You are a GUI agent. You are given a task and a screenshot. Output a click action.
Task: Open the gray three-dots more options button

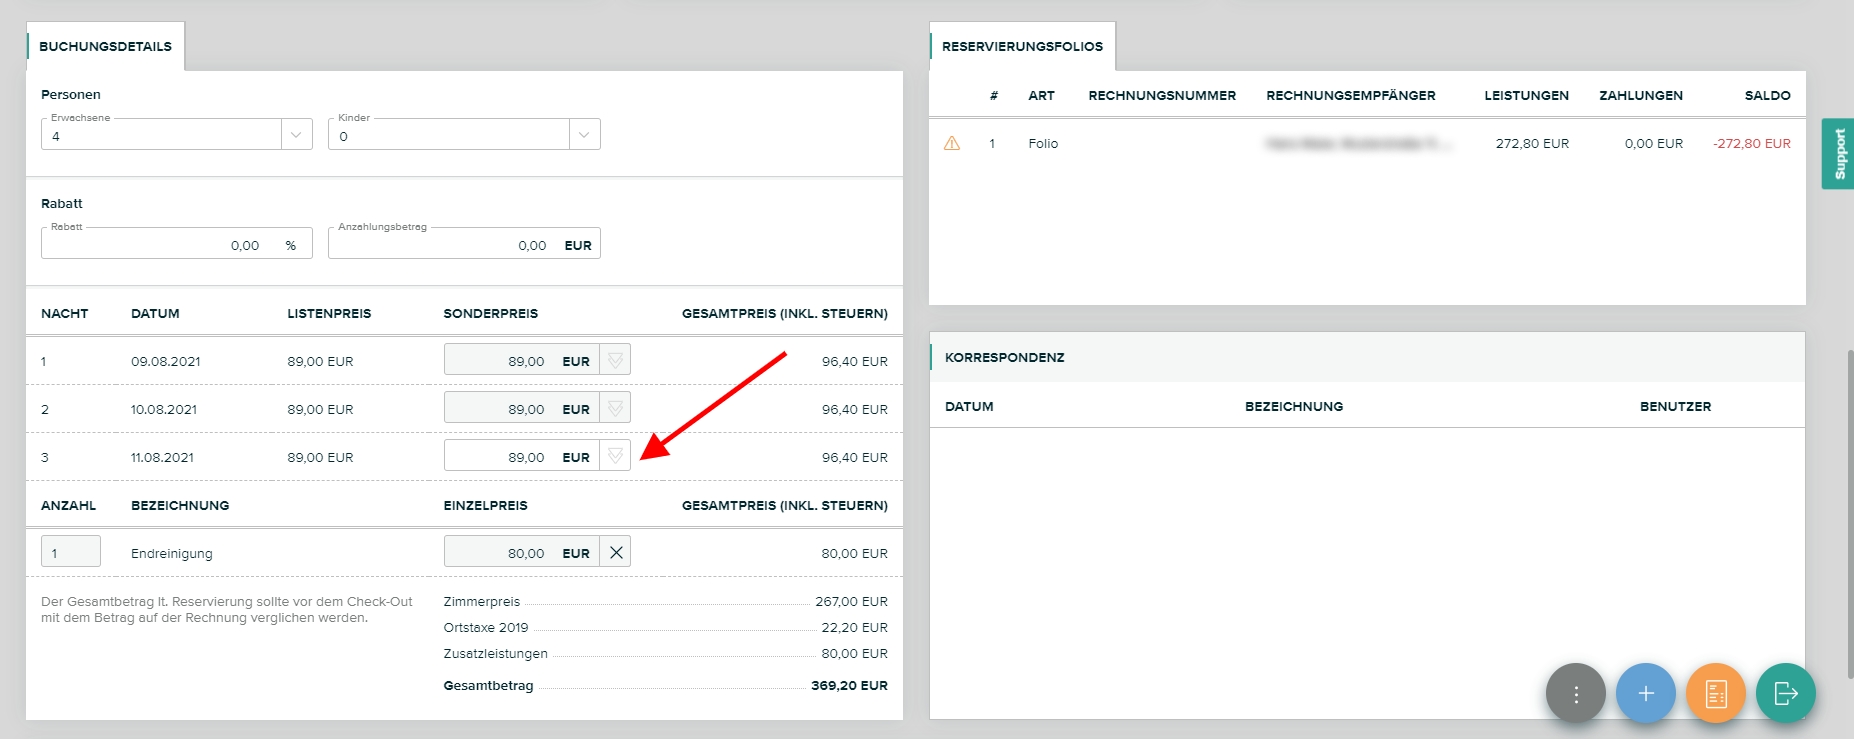coord(1575,693)
